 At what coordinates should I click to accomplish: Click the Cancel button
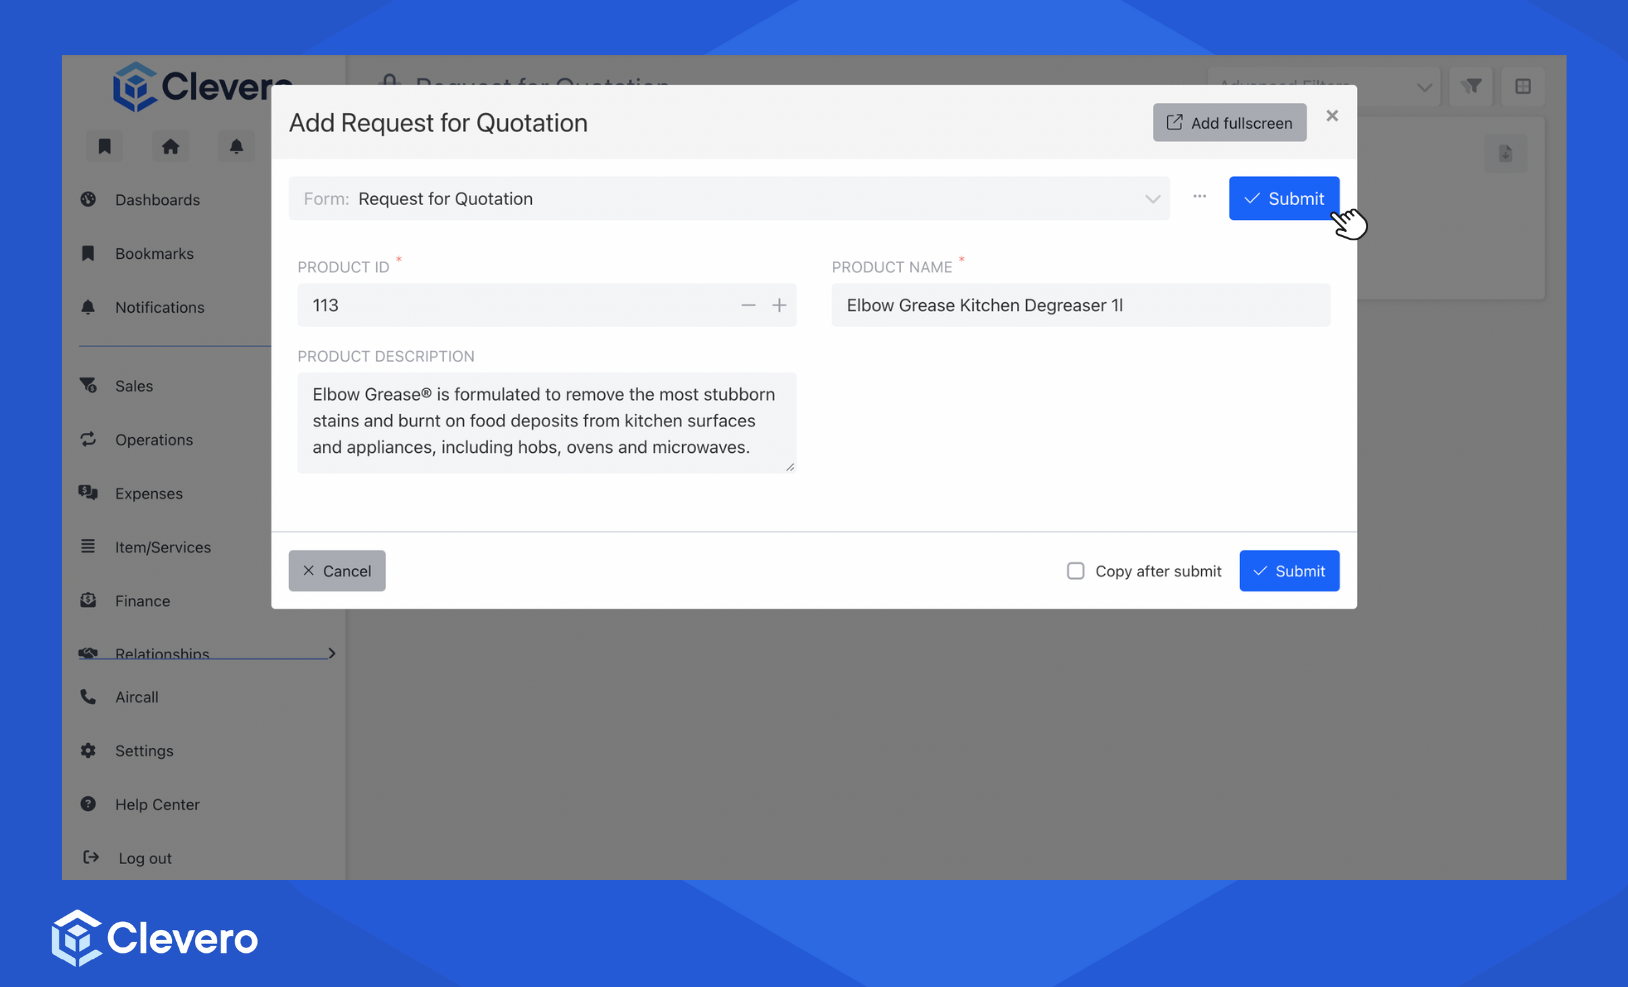click(337, 571)
